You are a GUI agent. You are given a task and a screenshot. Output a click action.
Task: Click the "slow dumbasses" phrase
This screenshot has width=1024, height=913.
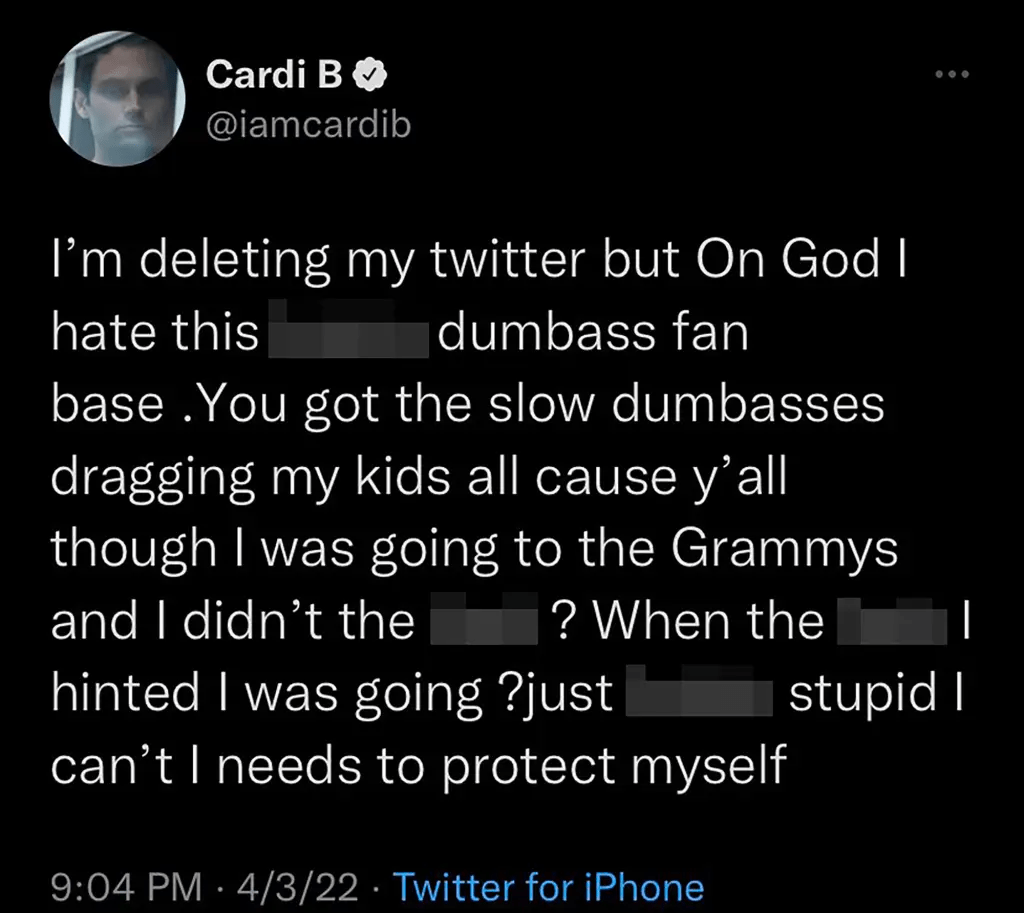point(686,404)
